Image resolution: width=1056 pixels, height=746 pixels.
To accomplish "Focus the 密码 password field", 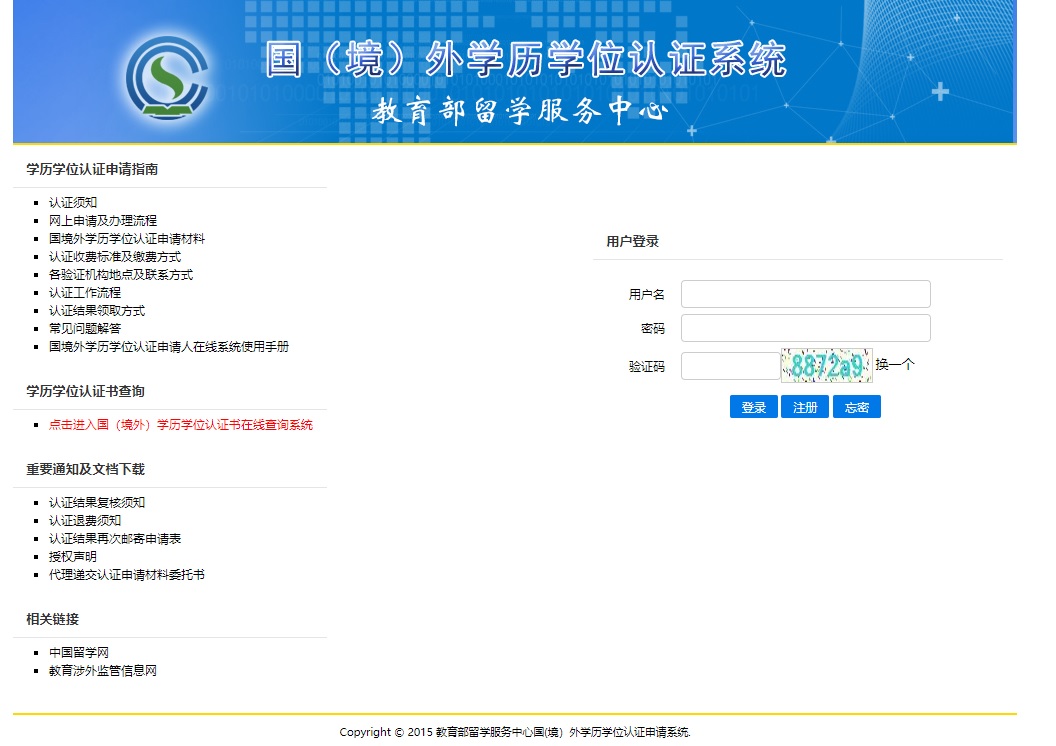I will pyautogui.click(x=805, y=328).
